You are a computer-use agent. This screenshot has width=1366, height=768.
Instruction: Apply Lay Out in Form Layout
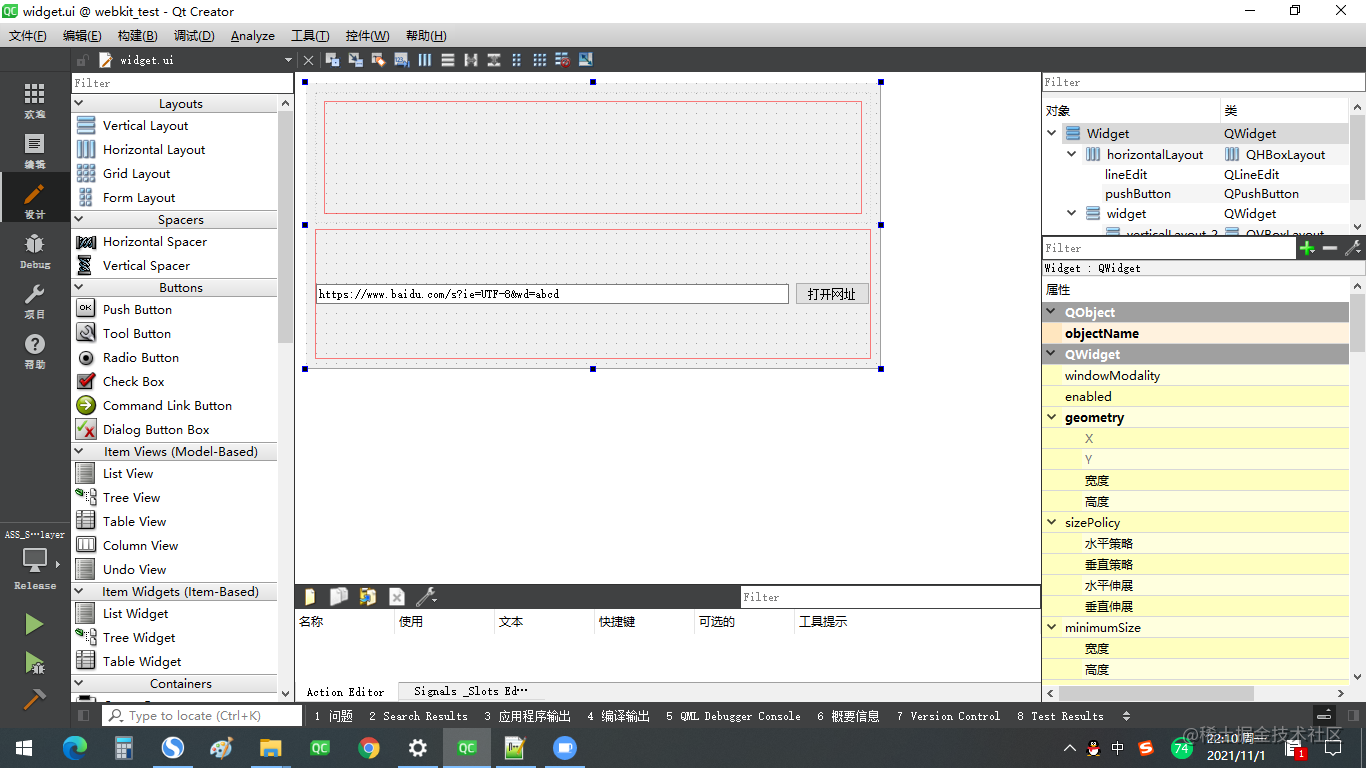517,60
